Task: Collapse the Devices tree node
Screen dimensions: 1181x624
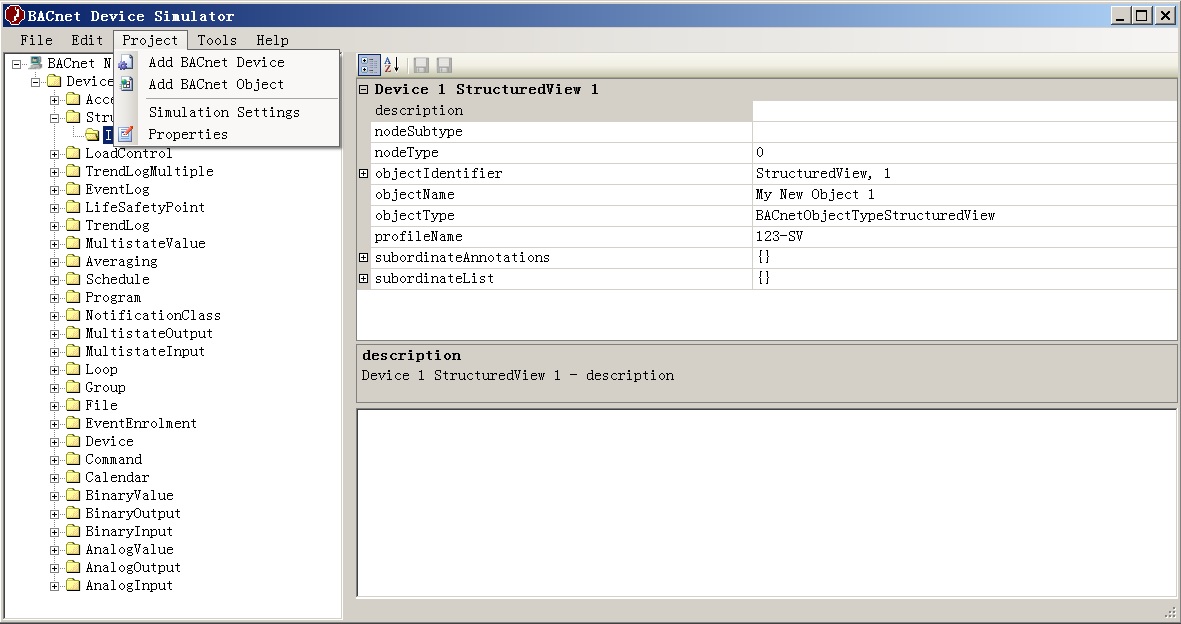Action: pos(34,81)
